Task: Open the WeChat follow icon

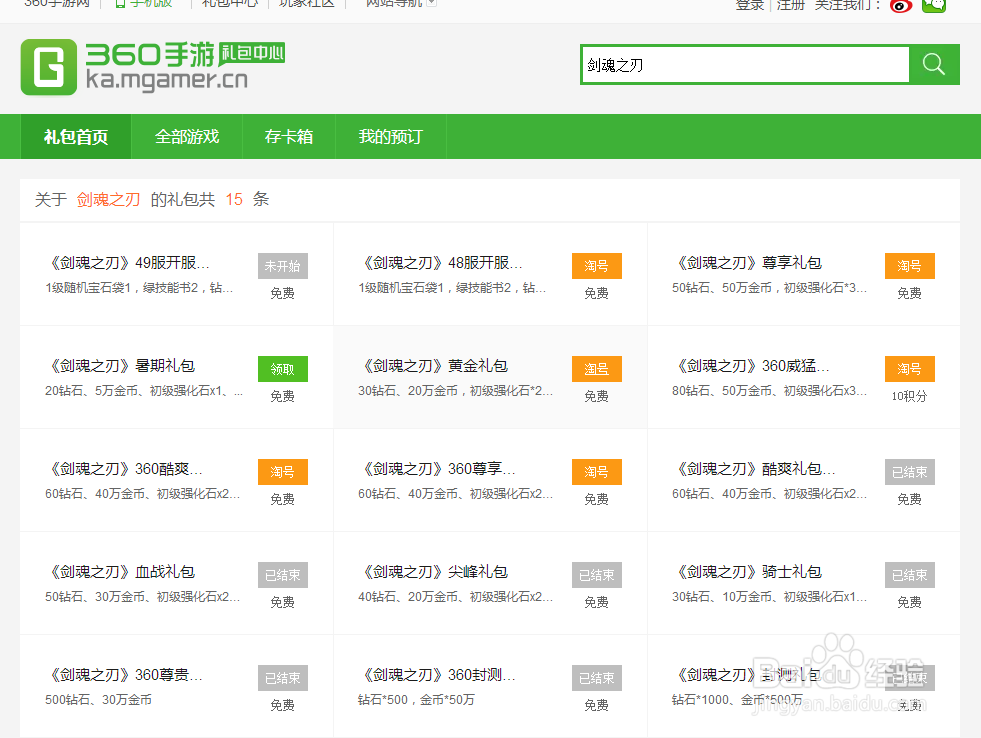Action: 934,6
